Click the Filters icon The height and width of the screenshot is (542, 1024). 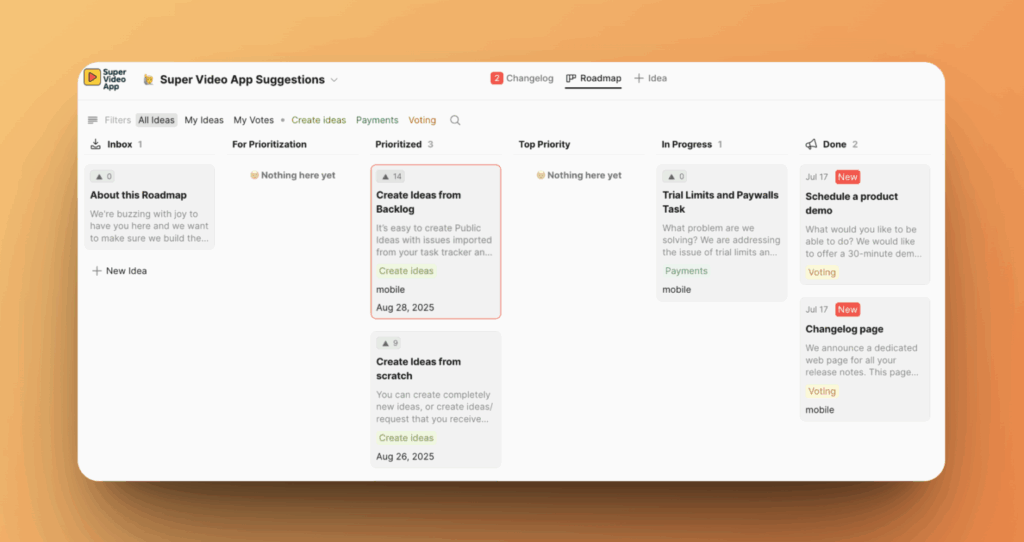93,120
